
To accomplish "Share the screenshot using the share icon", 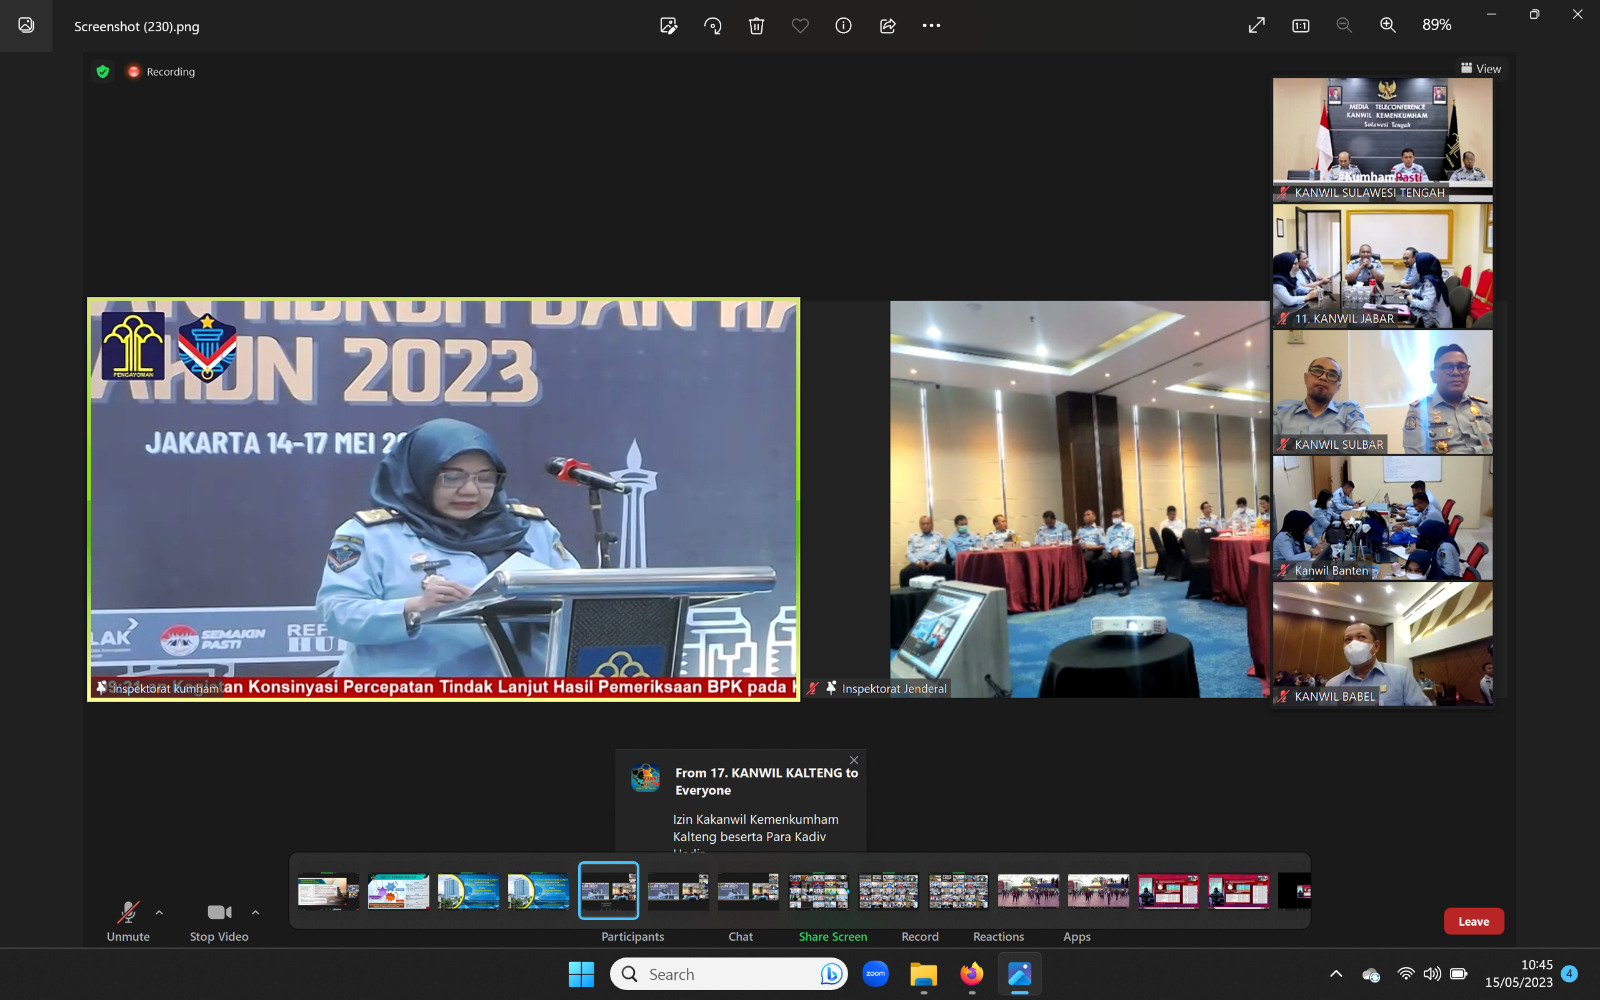I will click(x=888, y=26).
